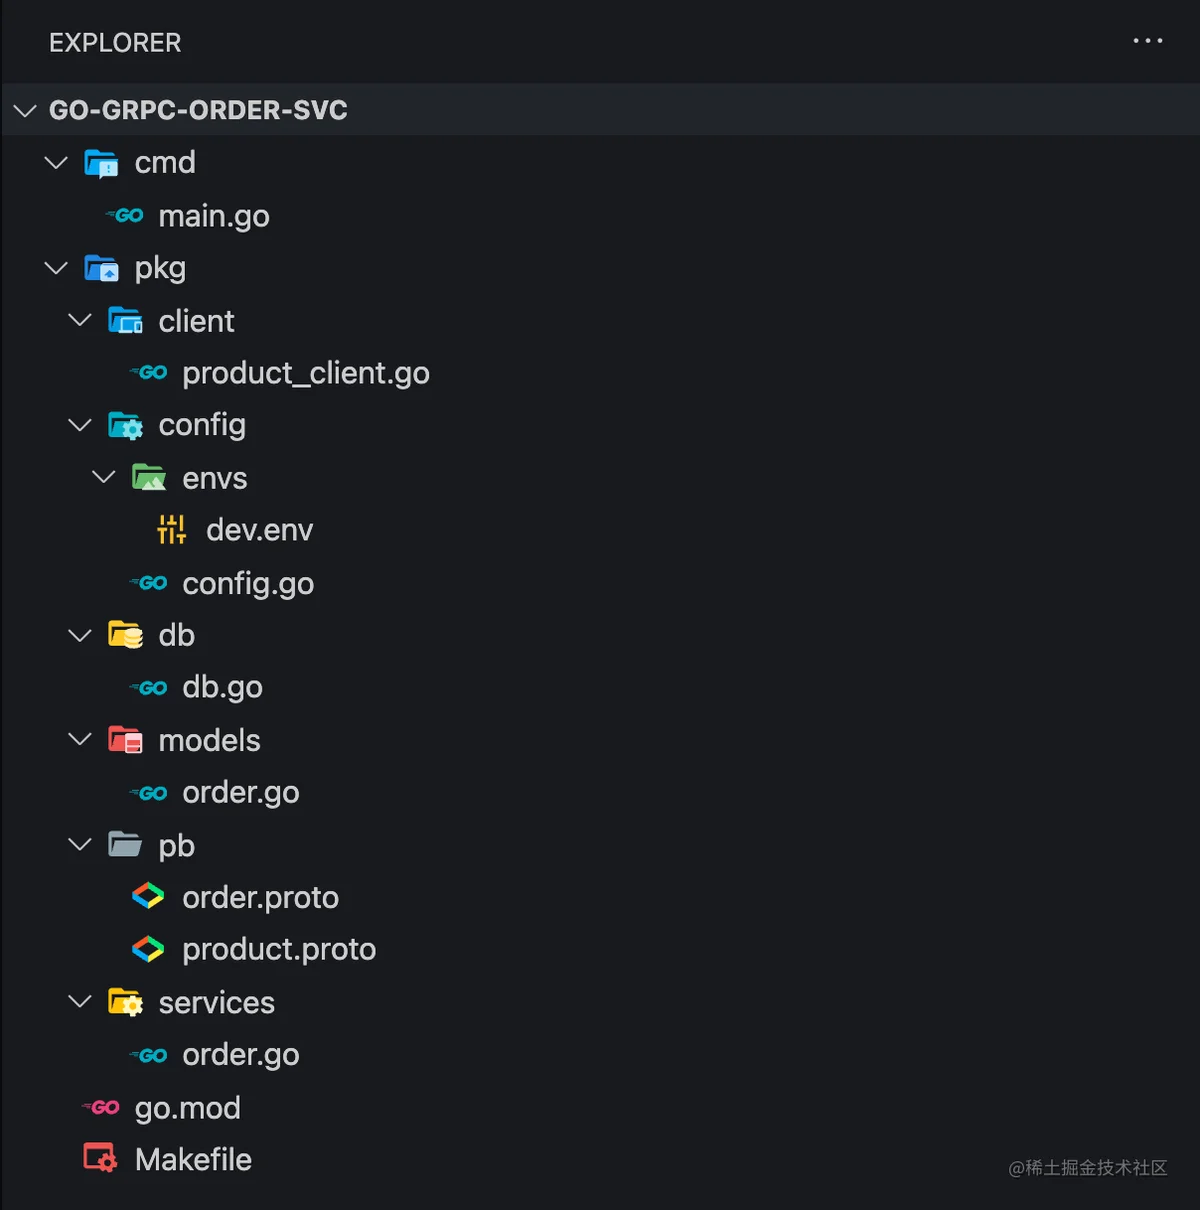Collapse the services folder chevron
Image resolution: width=1200 pixels, height=1210 pixels.
[80, 1001]
